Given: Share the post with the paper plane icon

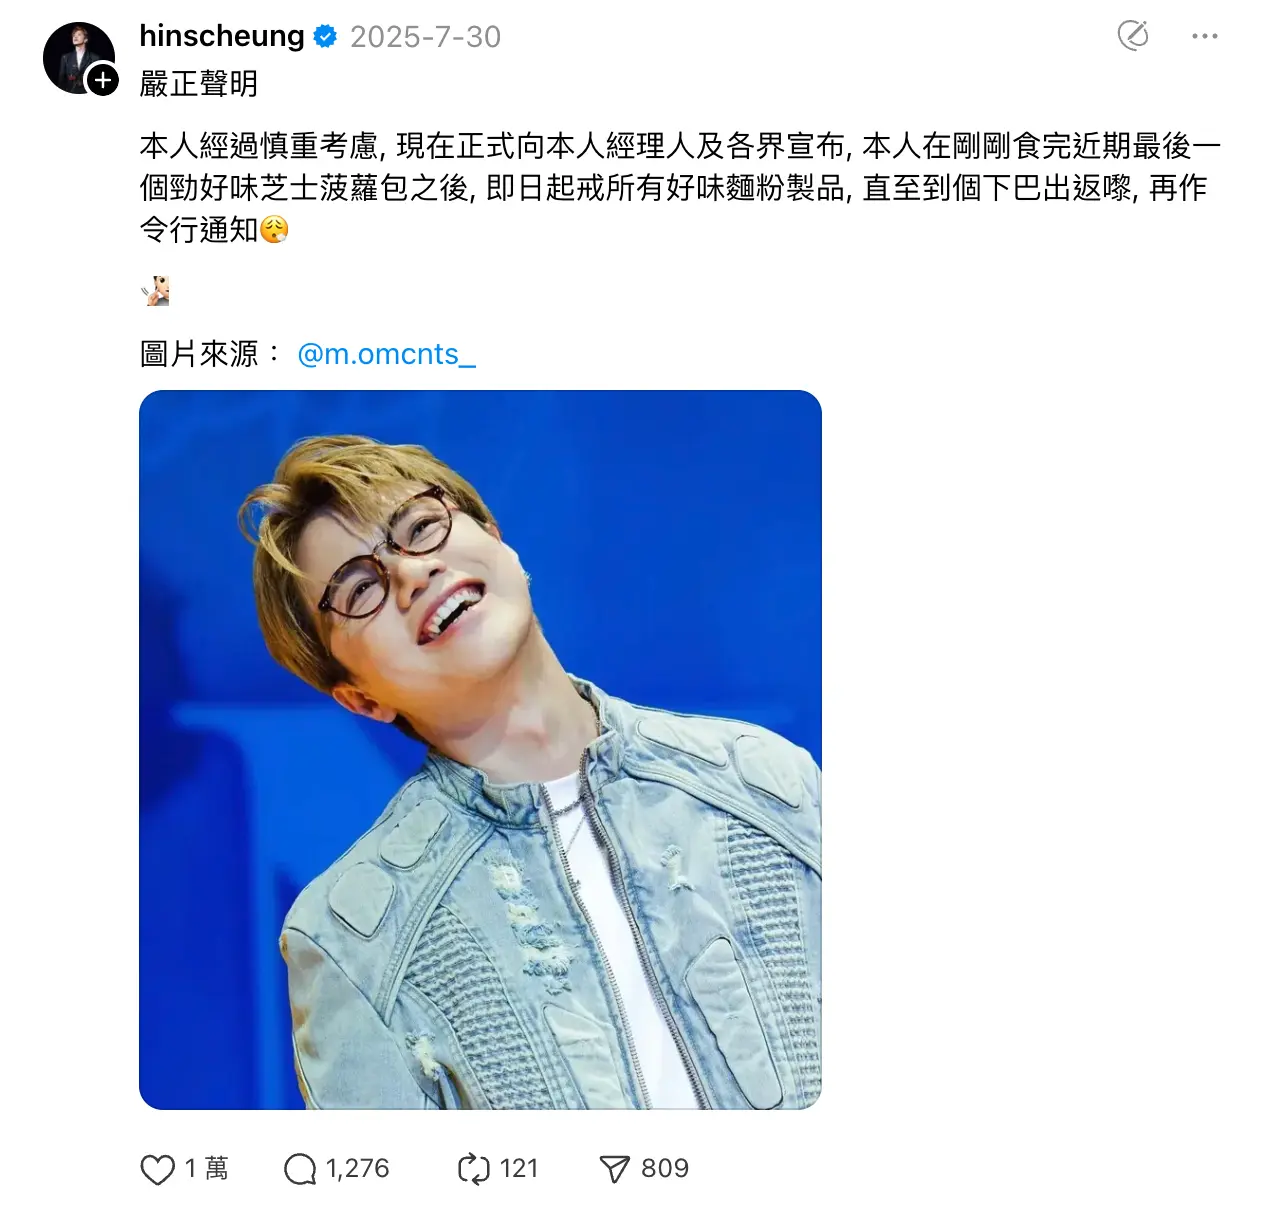Looking at the screenshot, I should 614,1169.
